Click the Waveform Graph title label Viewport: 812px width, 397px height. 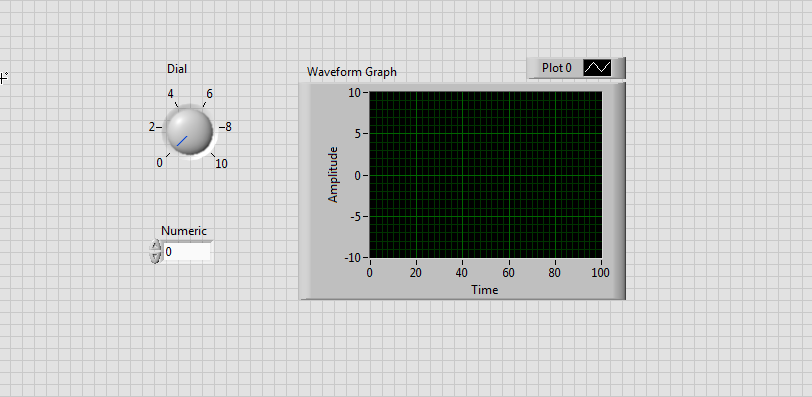[352, 72]
